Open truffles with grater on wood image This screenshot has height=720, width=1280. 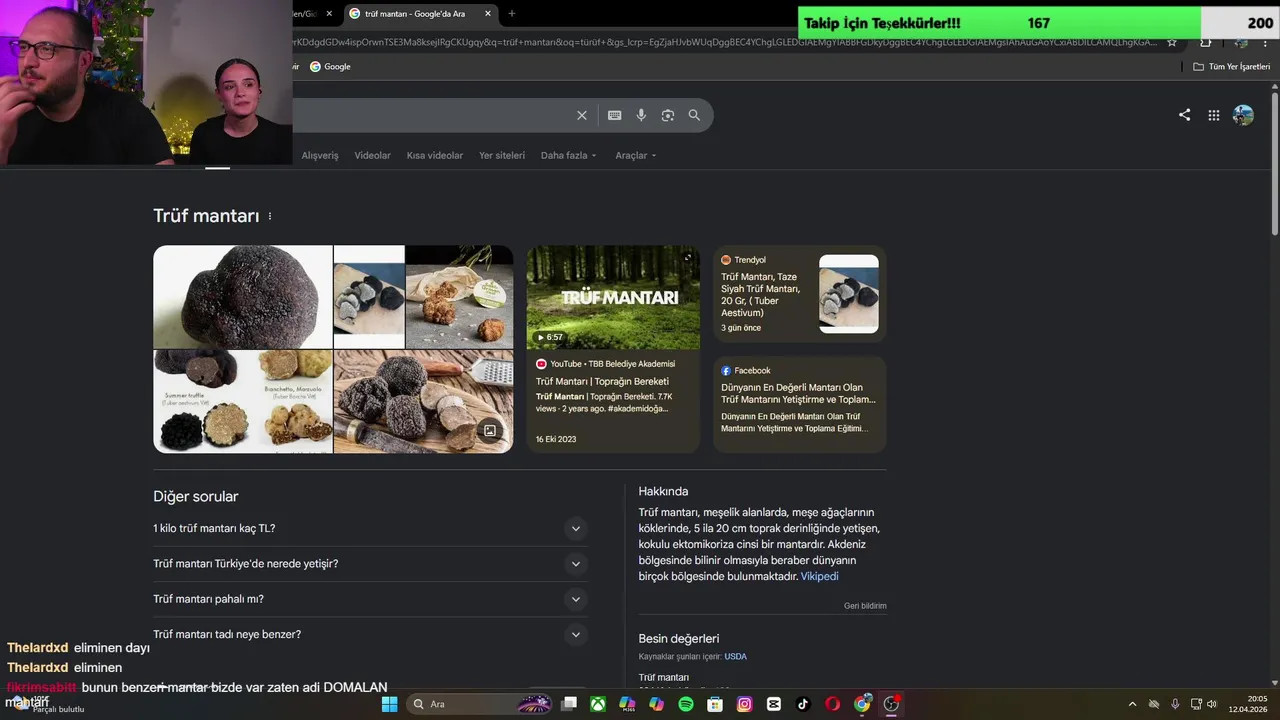[424, 401]
